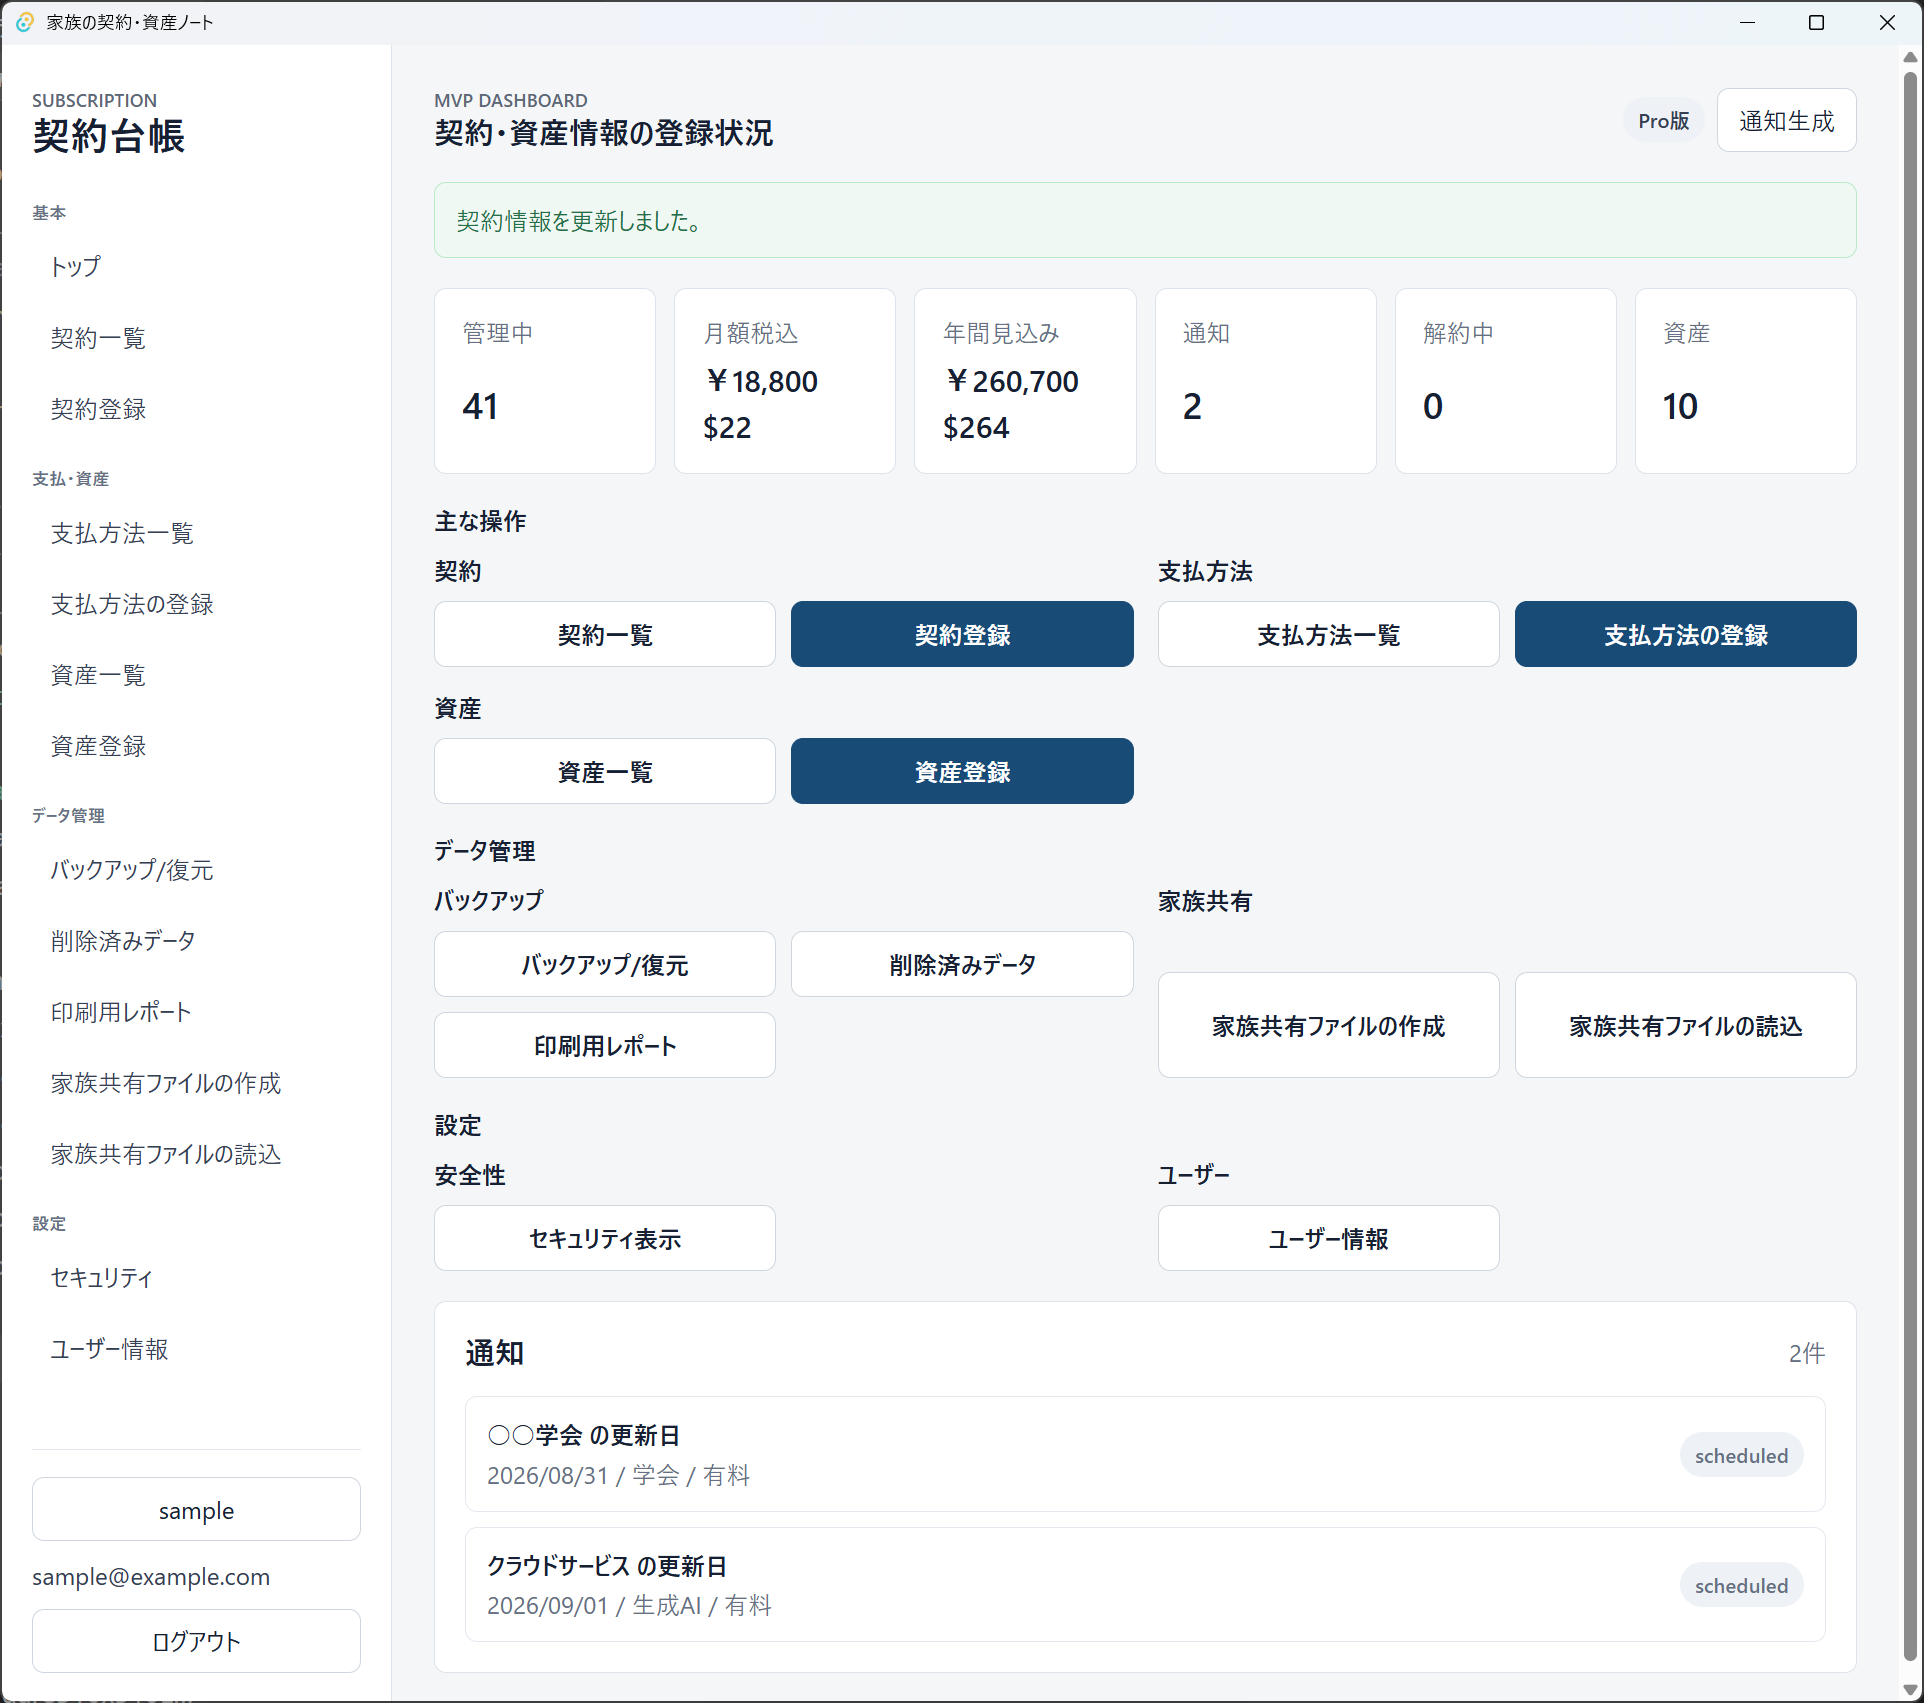
Task: Click the scrollbar up arrow
Action: pos(1910,56)
